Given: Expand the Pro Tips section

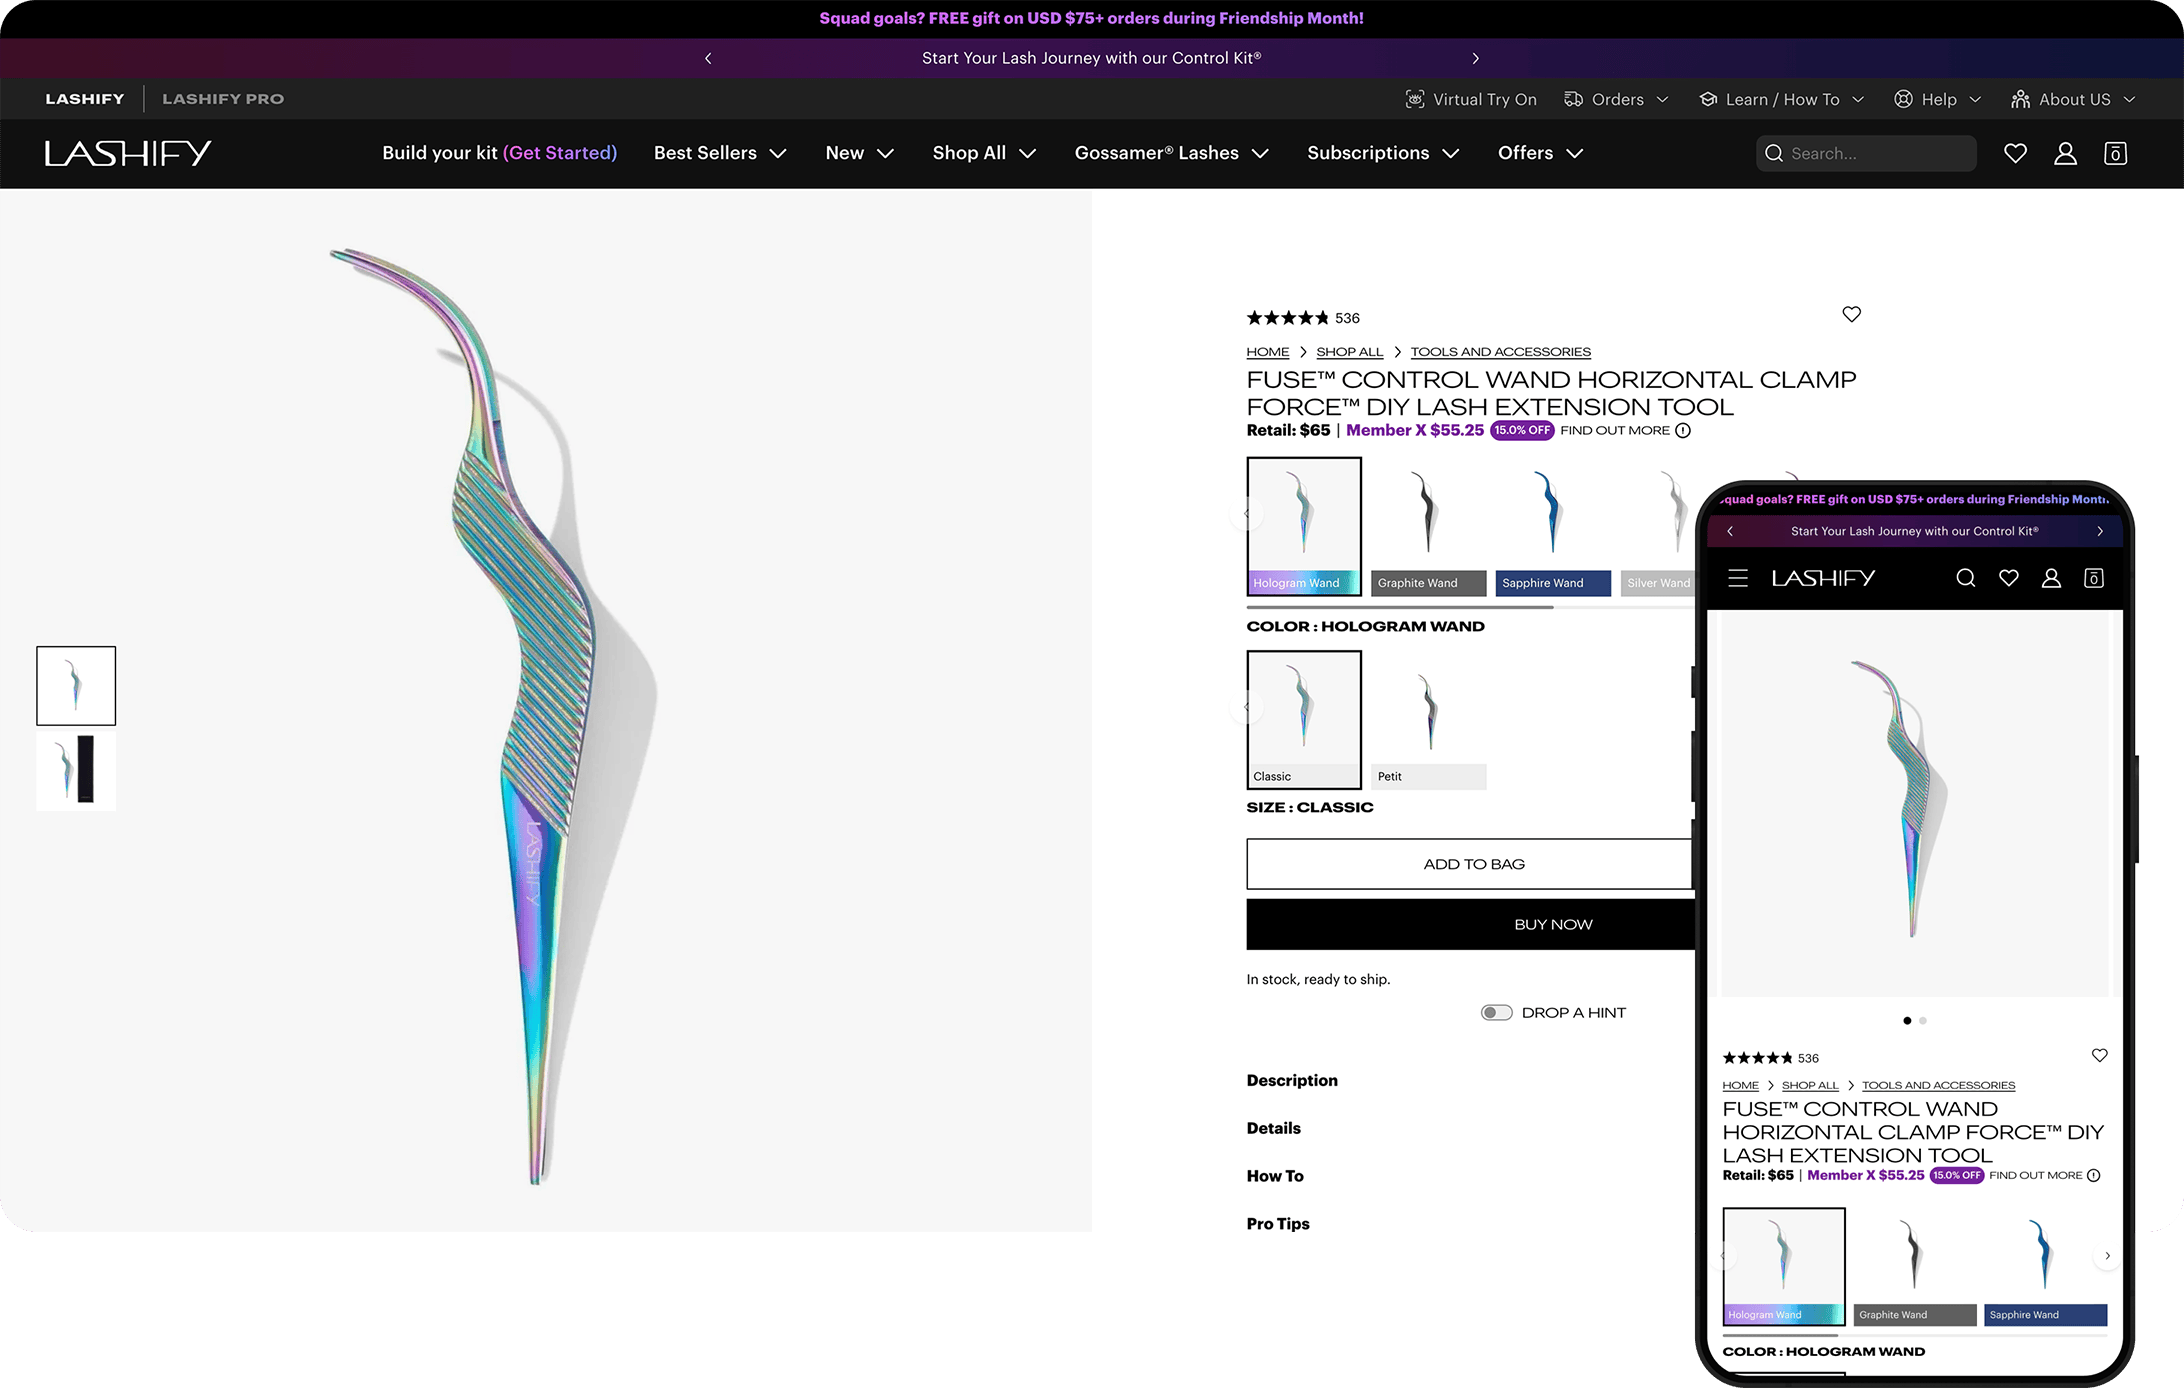Looking at the screenshot, I should 1278,1224.
